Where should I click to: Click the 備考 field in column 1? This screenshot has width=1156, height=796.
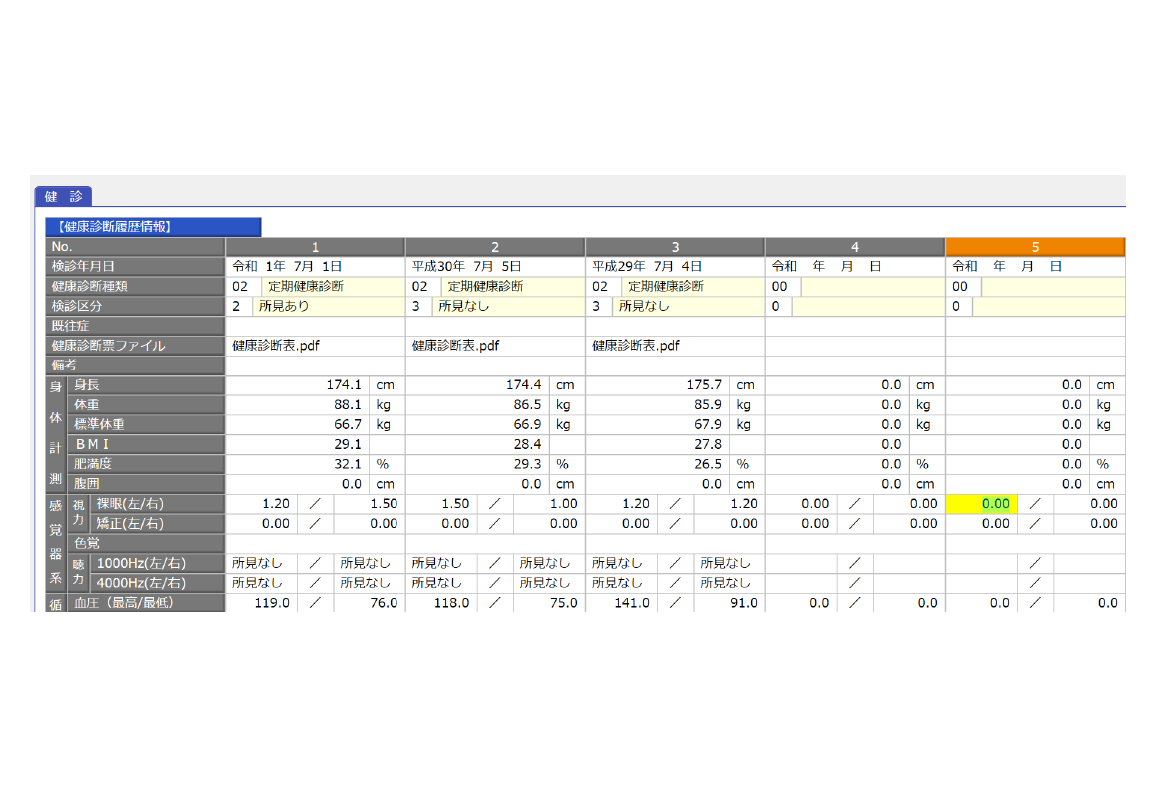click(315, 366)
